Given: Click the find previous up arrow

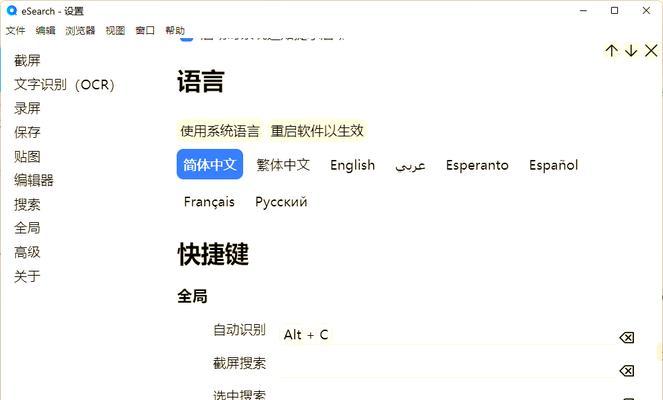Looking at the screenshot, I should pos(611,51).
